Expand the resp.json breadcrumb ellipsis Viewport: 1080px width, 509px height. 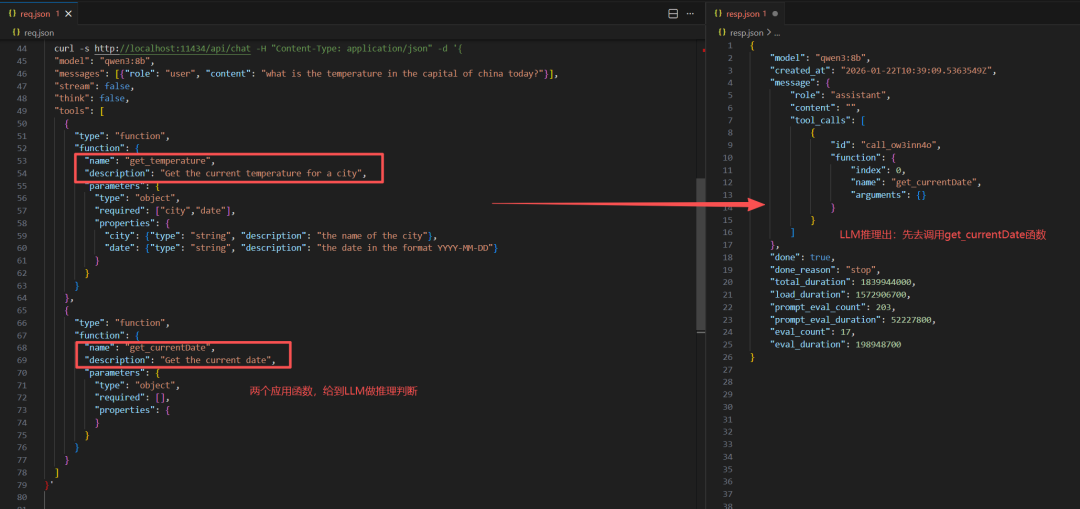(x=777, y=33)
